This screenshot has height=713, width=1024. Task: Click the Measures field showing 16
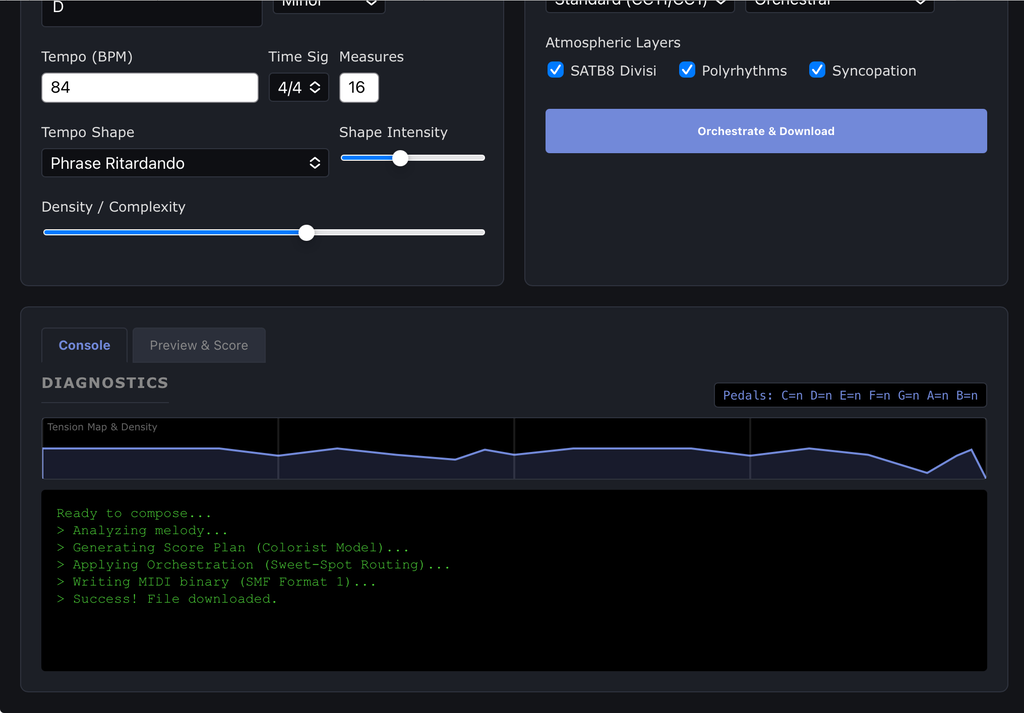(x=359, y=87)
